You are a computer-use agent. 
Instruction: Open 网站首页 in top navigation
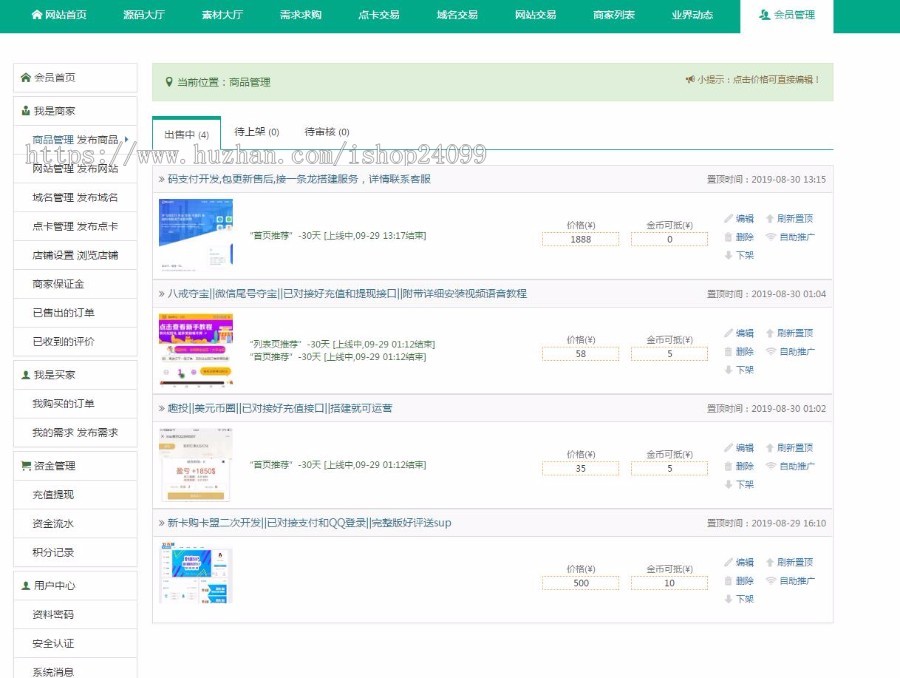coord(59,15)
